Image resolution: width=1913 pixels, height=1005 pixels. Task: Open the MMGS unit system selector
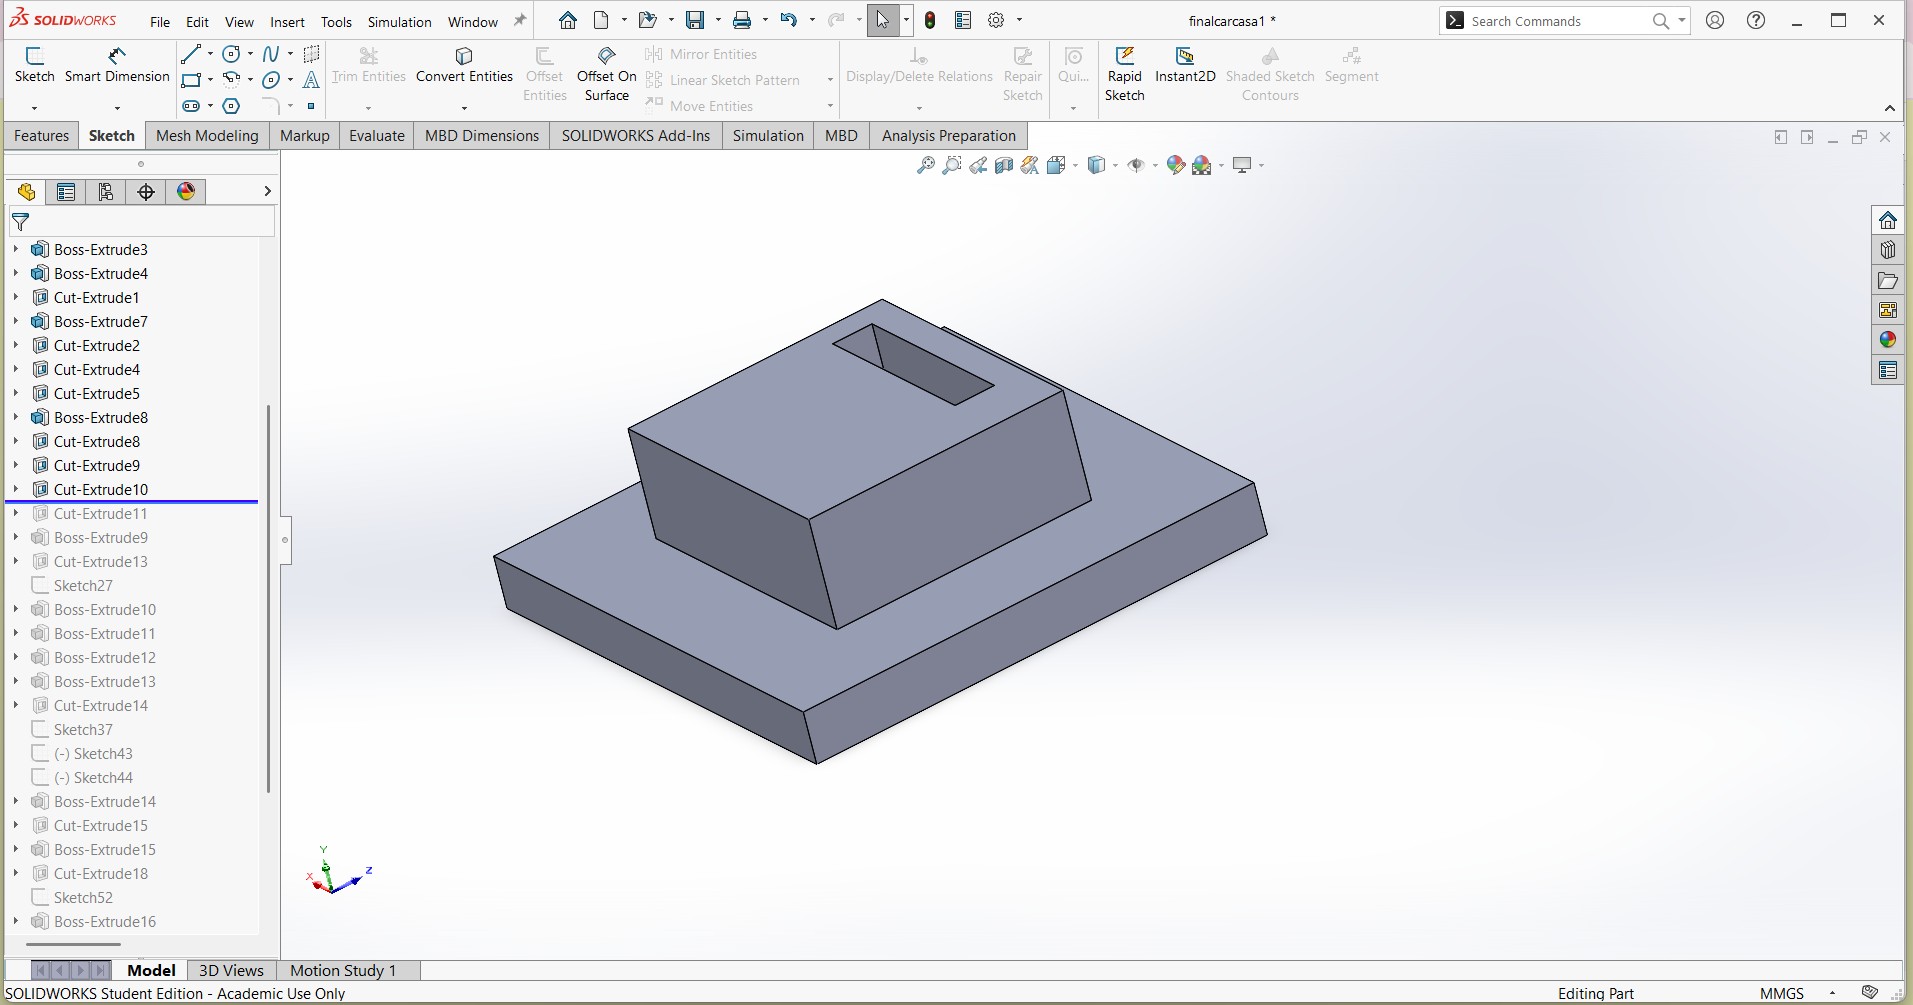point(1782,993)
